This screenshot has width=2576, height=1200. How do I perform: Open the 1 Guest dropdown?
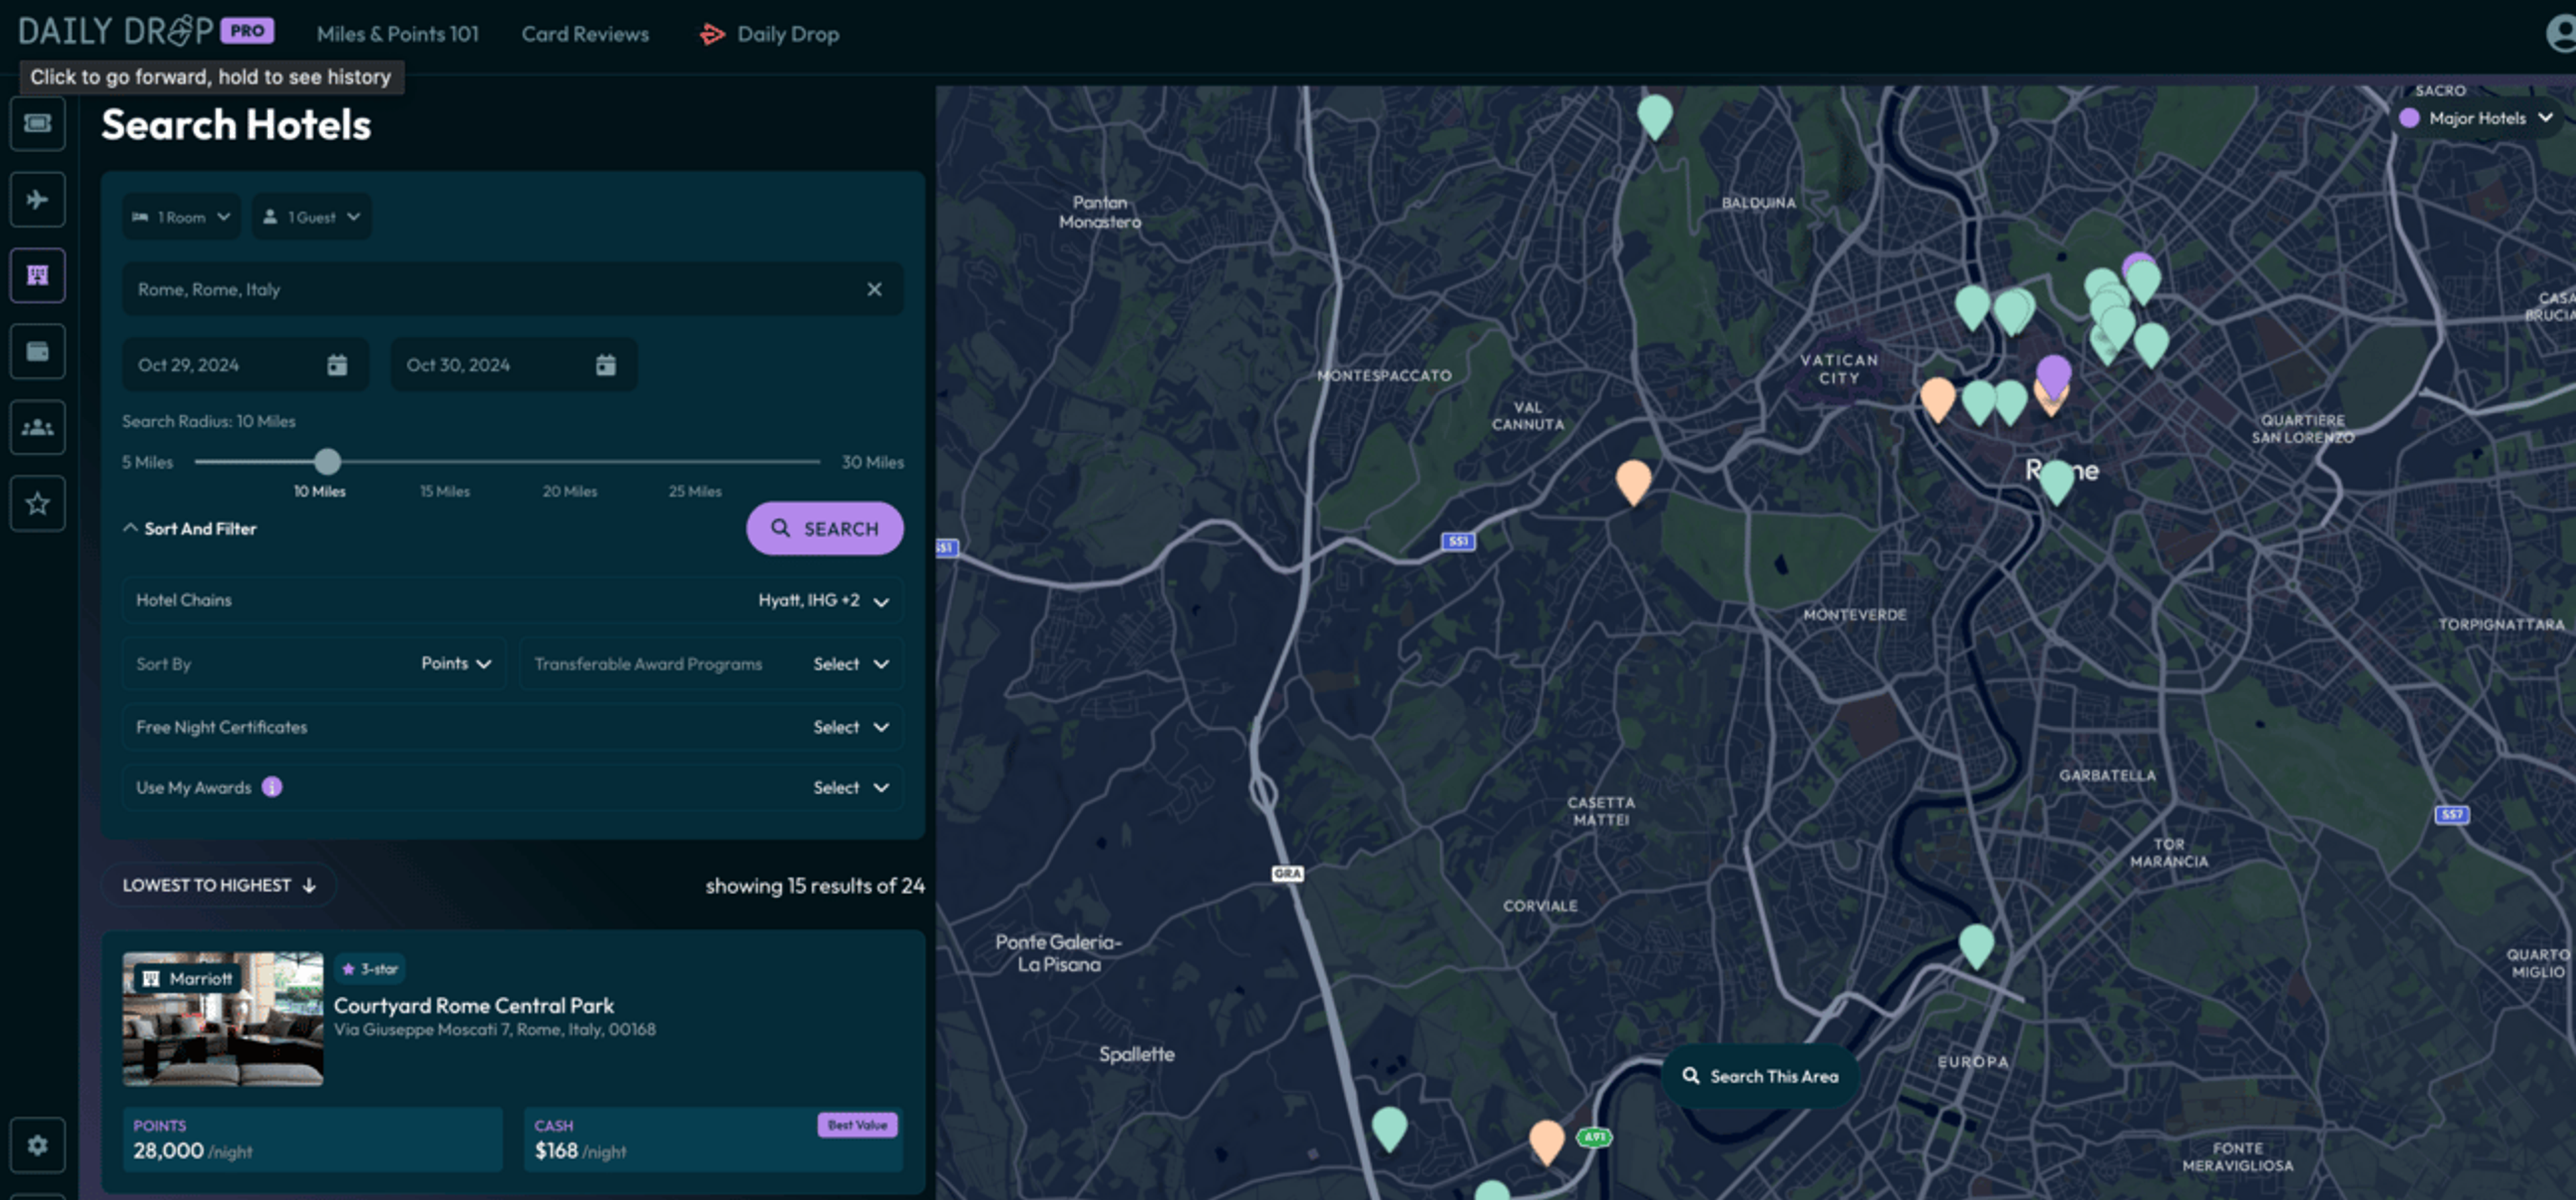[312, 217]
